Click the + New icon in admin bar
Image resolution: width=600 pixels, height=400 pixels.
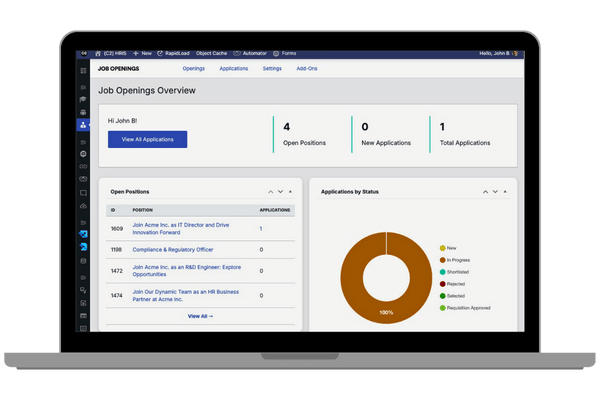[x=136, y=53]
